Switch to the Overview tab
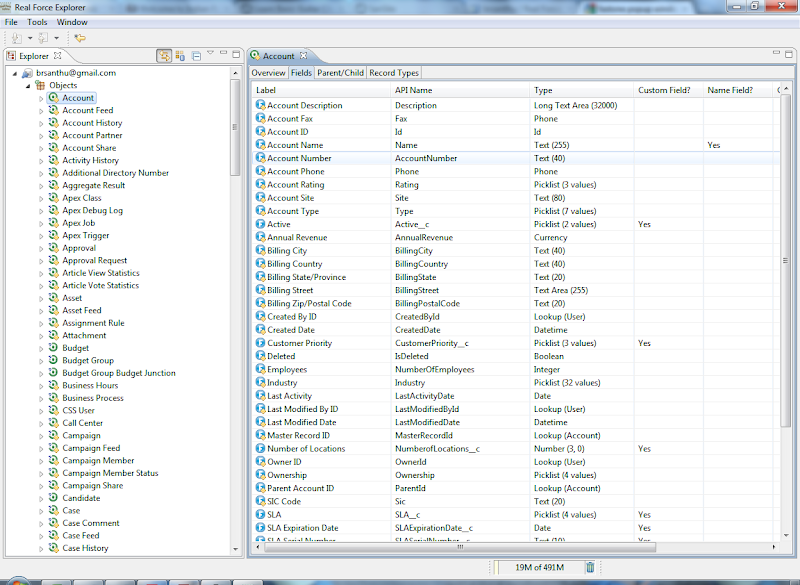The height and width of the screenshot is (585, 800). pos(268,73)
